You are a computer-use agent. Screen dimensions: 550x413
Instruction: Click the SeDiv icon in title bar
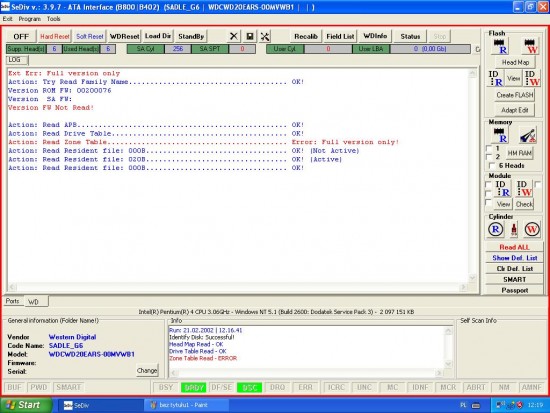(5, 7)
